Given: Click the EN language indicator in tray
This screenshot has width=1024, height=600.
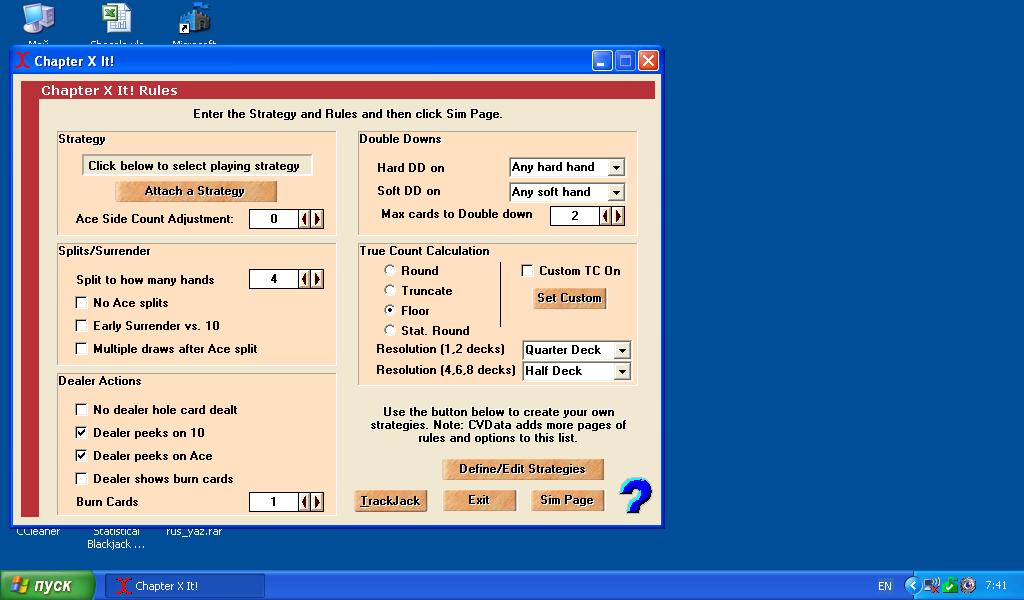Looking at the screenshot, I should point(885,586).
